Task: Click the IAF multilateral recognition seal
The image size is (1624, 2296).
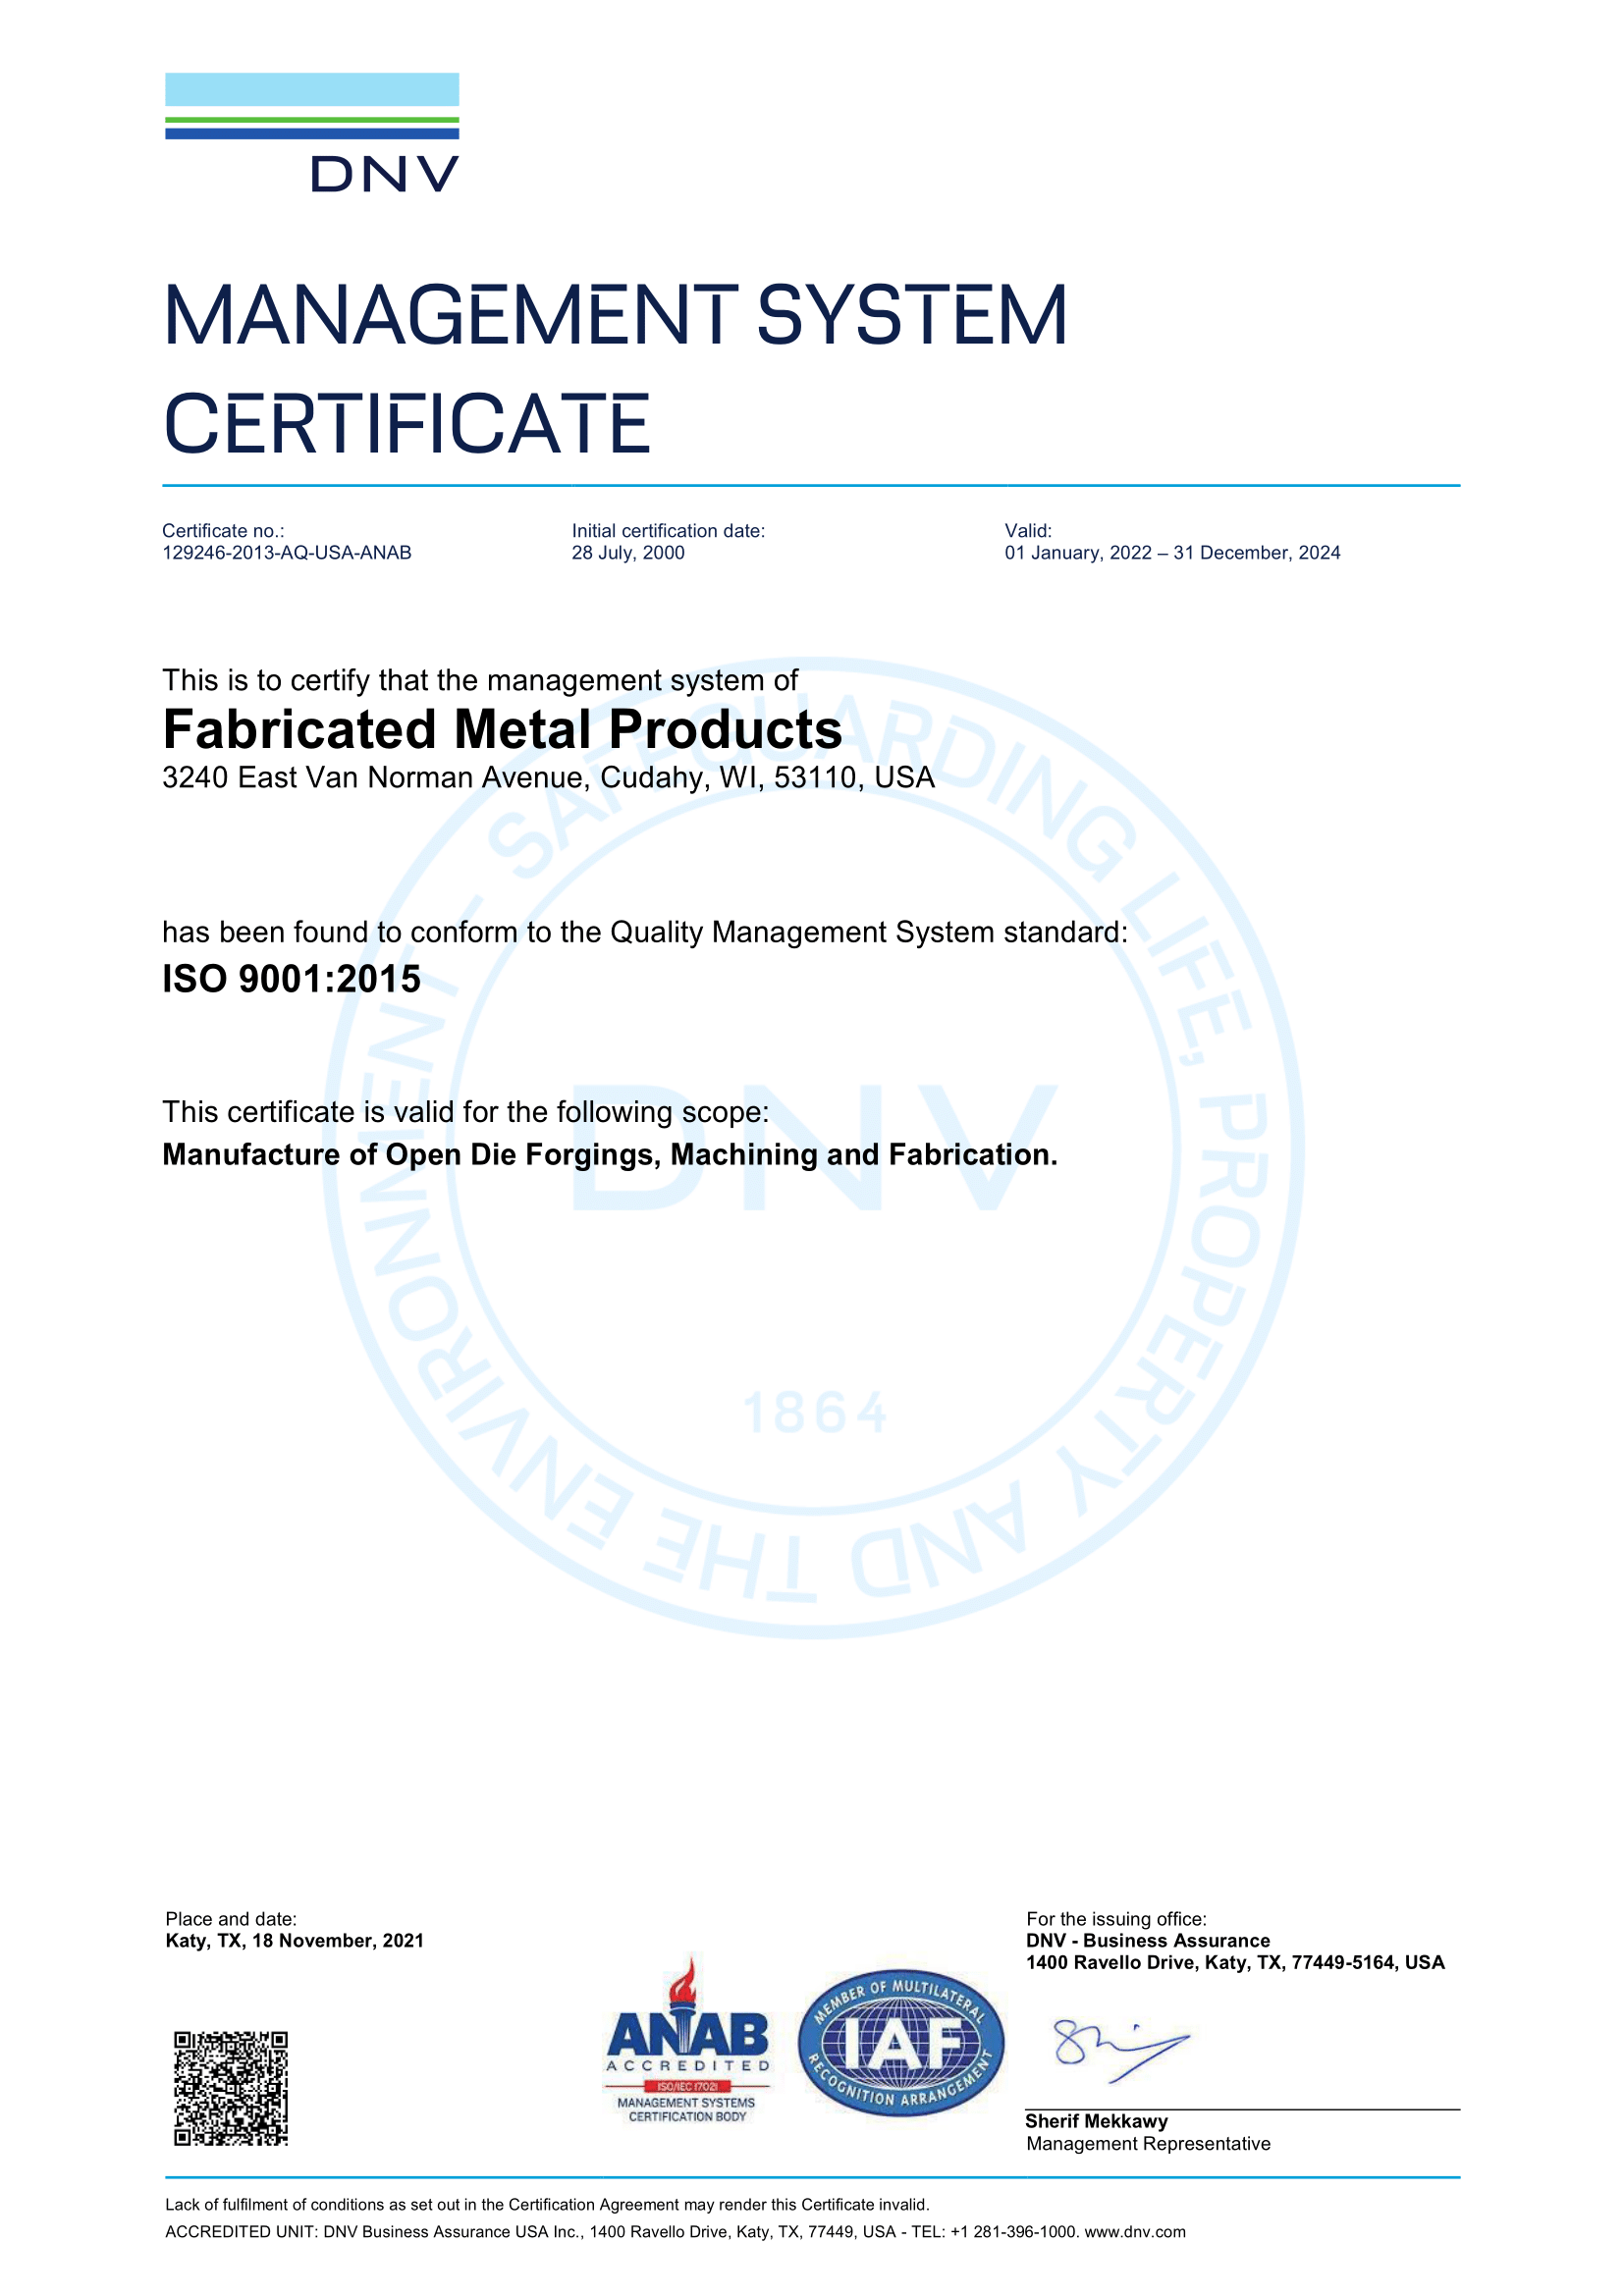Action: (901, 2043)
